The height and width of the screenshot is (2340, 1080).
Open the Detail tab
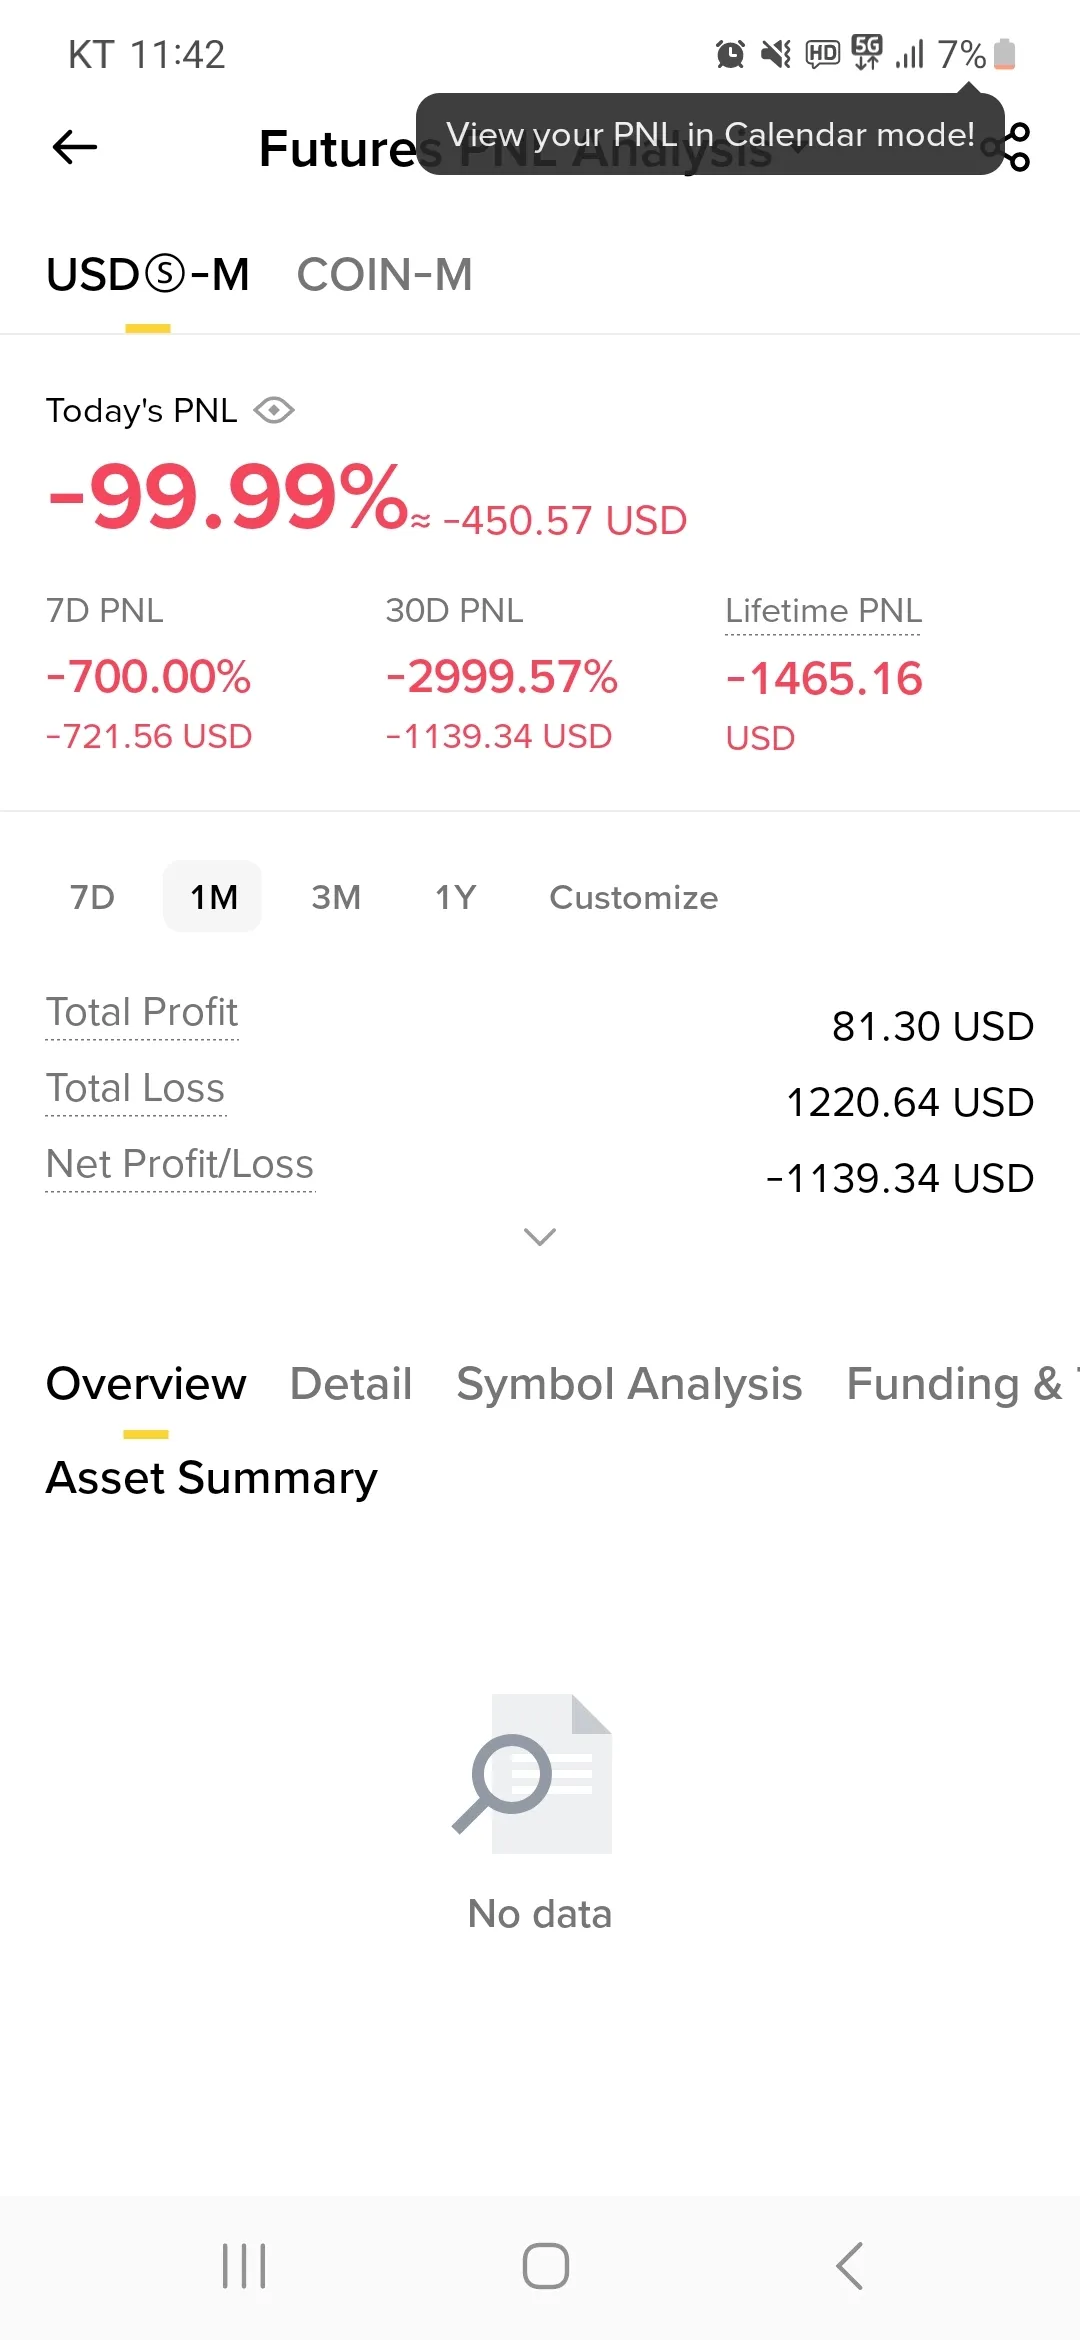351,1384
